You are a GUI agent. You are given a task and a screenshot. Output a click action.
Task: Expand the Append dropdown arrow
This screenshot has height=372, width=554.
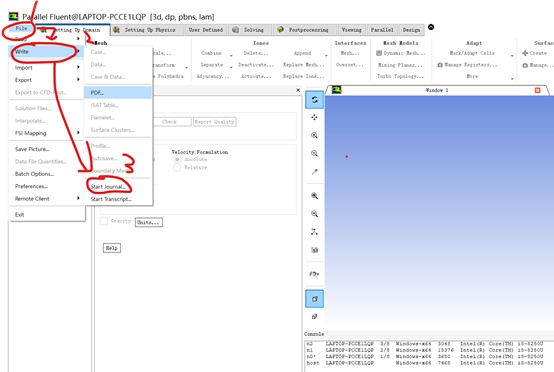tap(326, 56)
